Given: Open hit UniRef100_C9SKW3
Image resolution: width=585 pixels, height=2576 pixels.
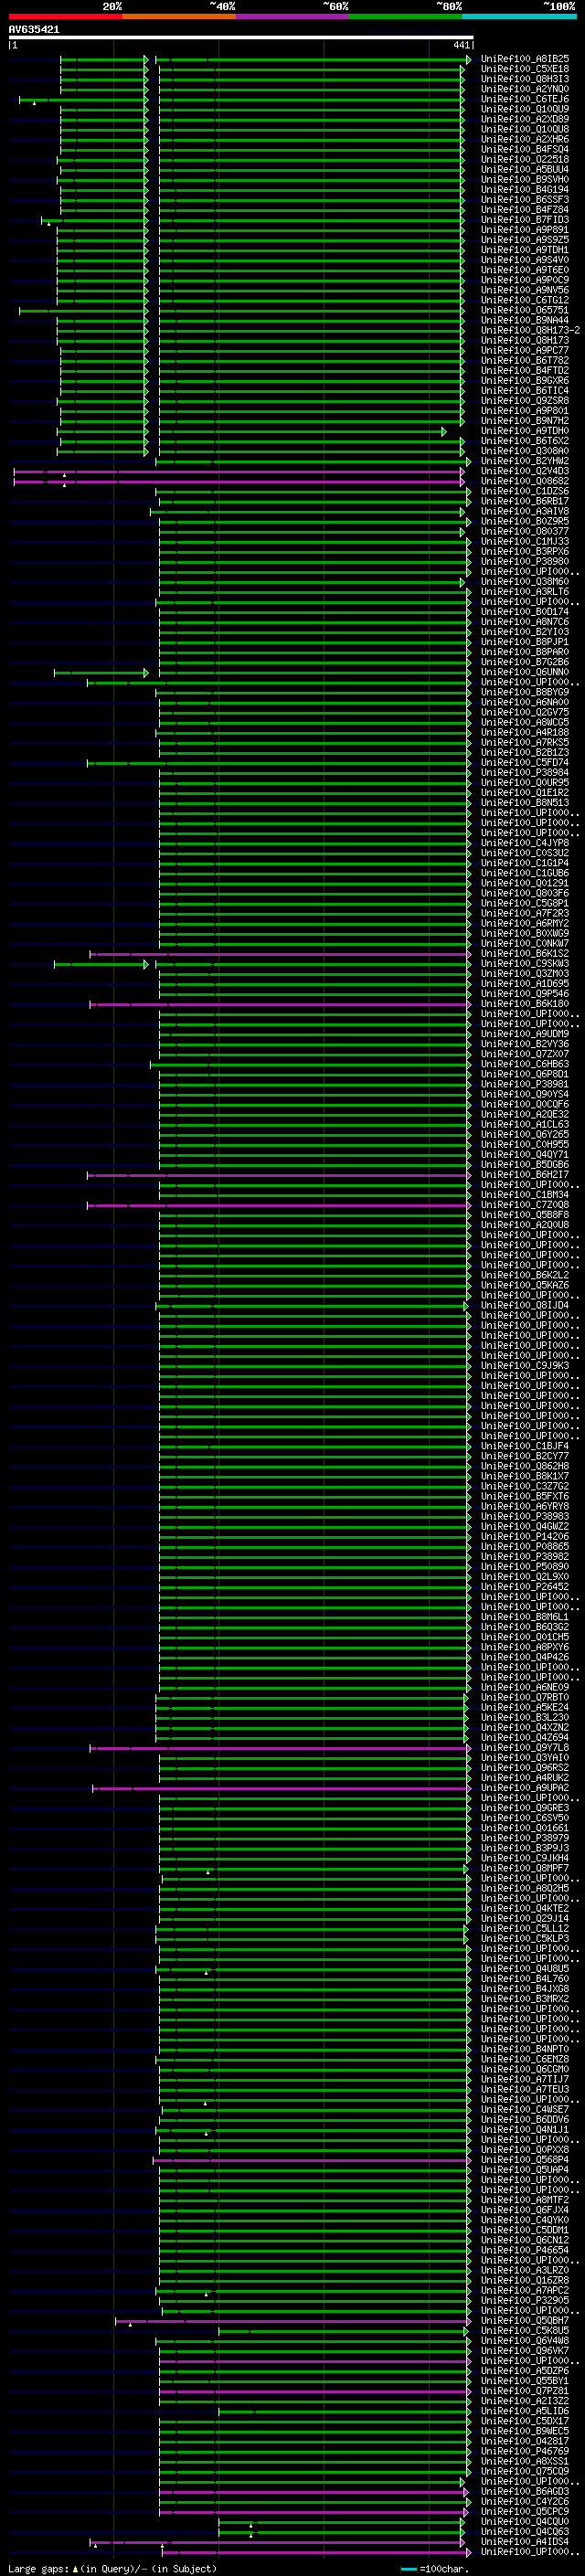Looking at the screenshot, I should pos(524,964).
